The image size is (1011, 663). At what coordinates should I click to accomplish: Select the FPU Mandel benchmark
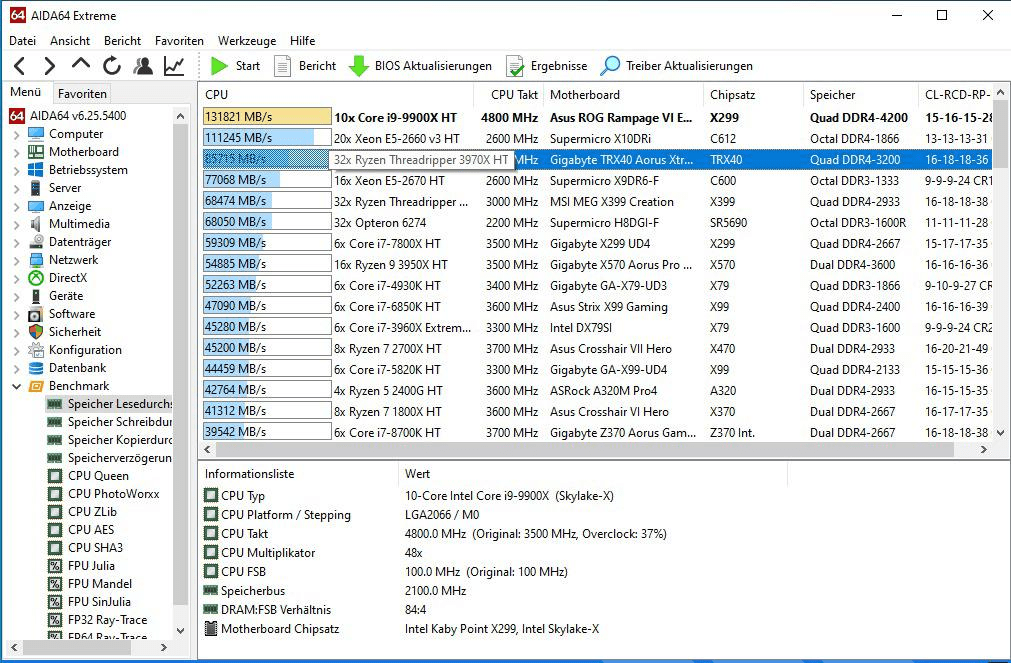[x=90, y=584]
